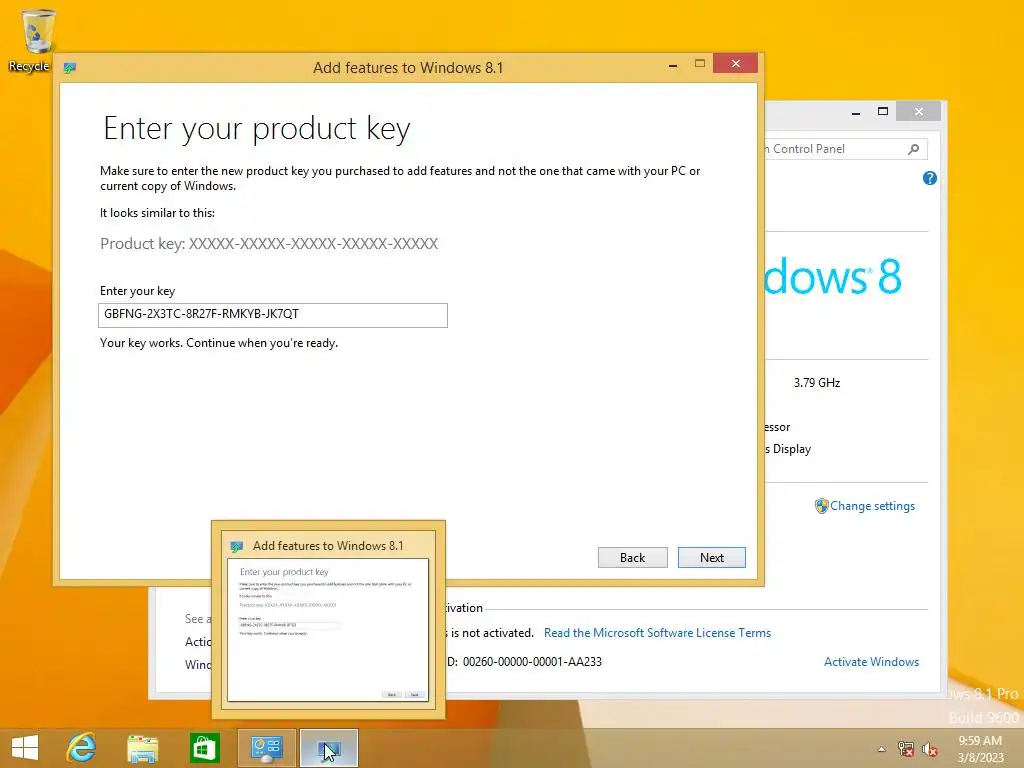The height and width of the screenshot is (768, 1024).
Task: Open Change settings link in System window
Action: pos(872,505)
